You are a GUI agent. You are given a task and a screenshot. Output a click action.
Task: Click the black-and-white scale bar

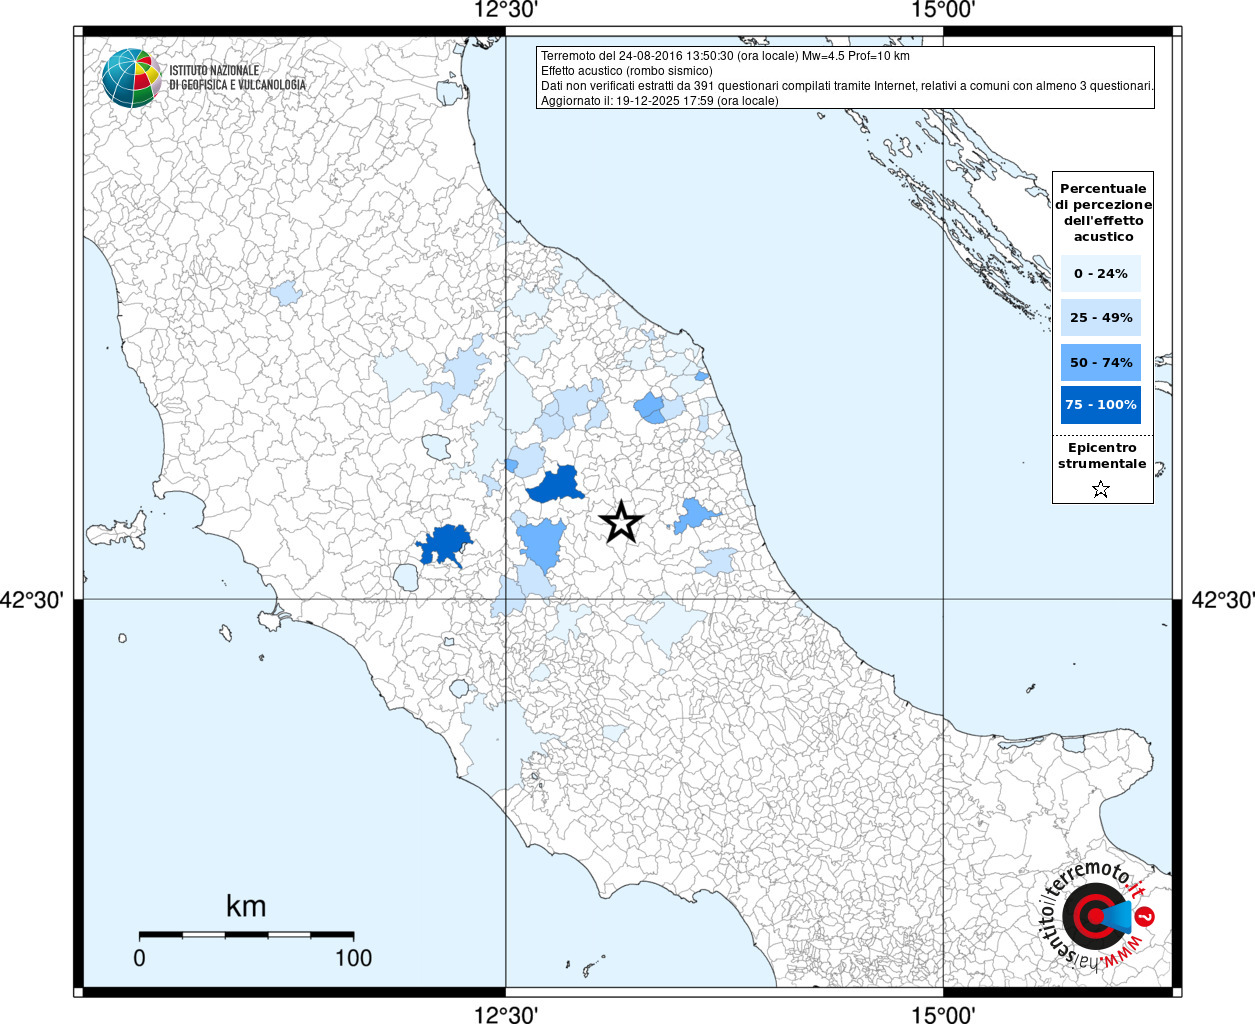point(246,935)
